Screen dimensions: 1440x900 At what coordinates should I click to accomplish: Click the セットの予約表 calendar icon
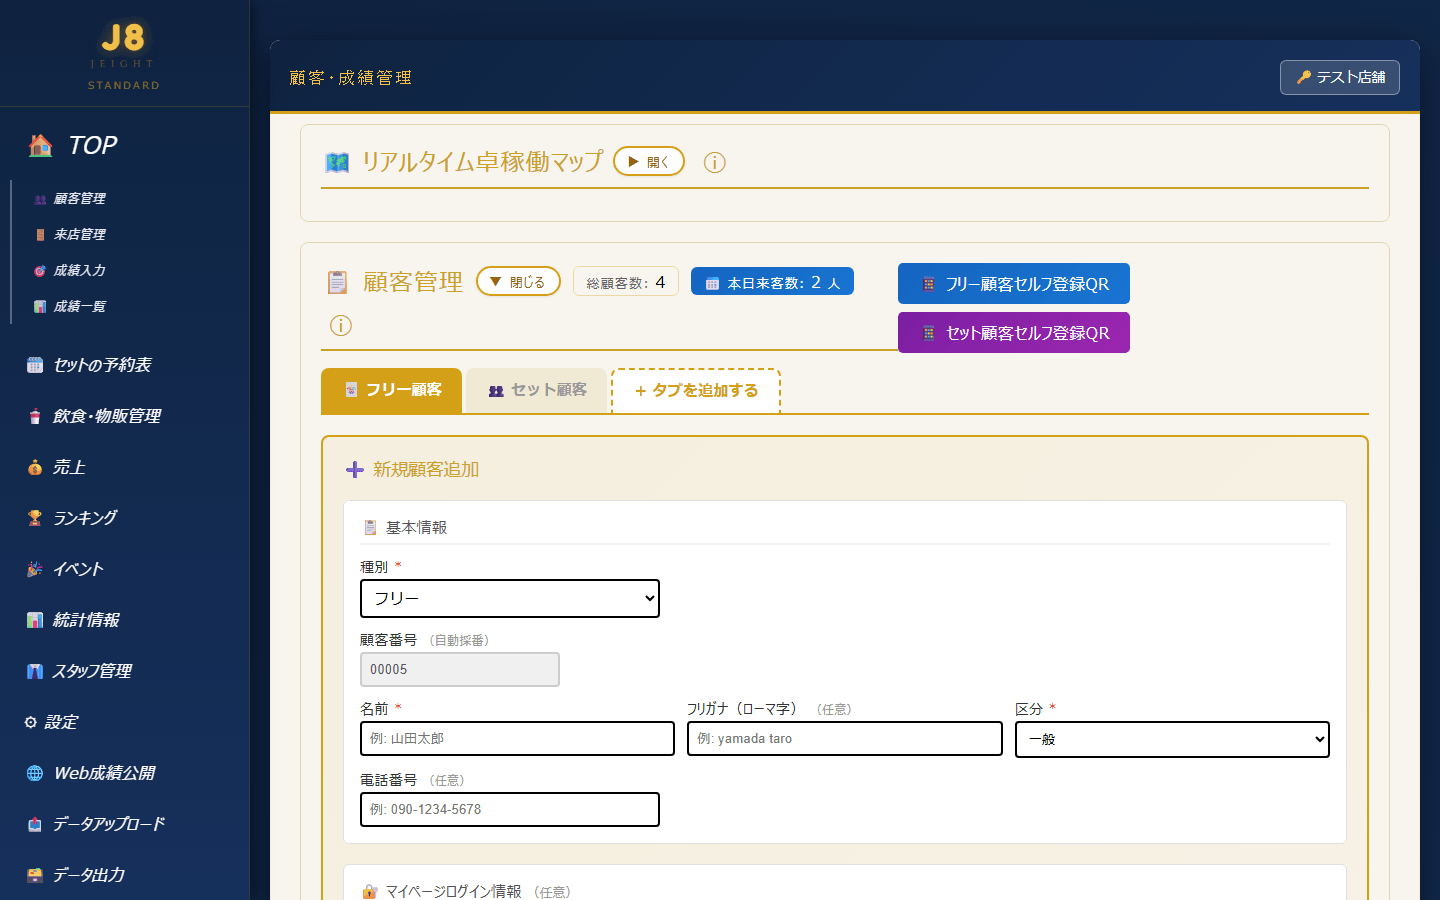coord(35,365)
